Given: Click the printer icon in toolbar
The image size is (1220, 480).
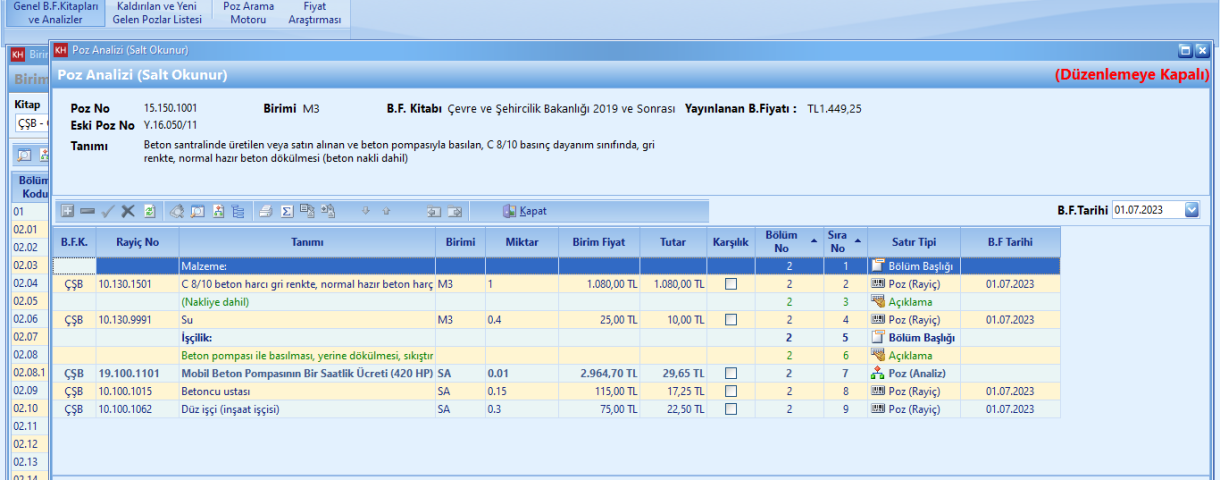Looking at the screenshot, I should pyautogui.click(x=265, y=211).
